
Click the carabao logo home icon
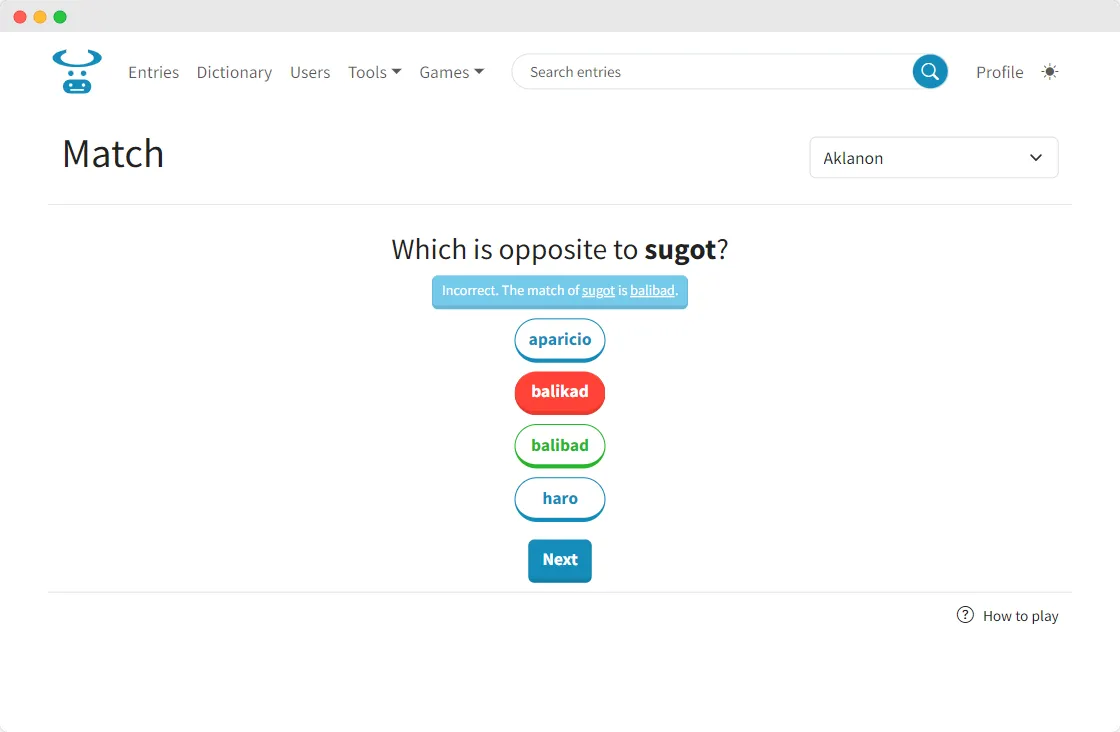77,71
